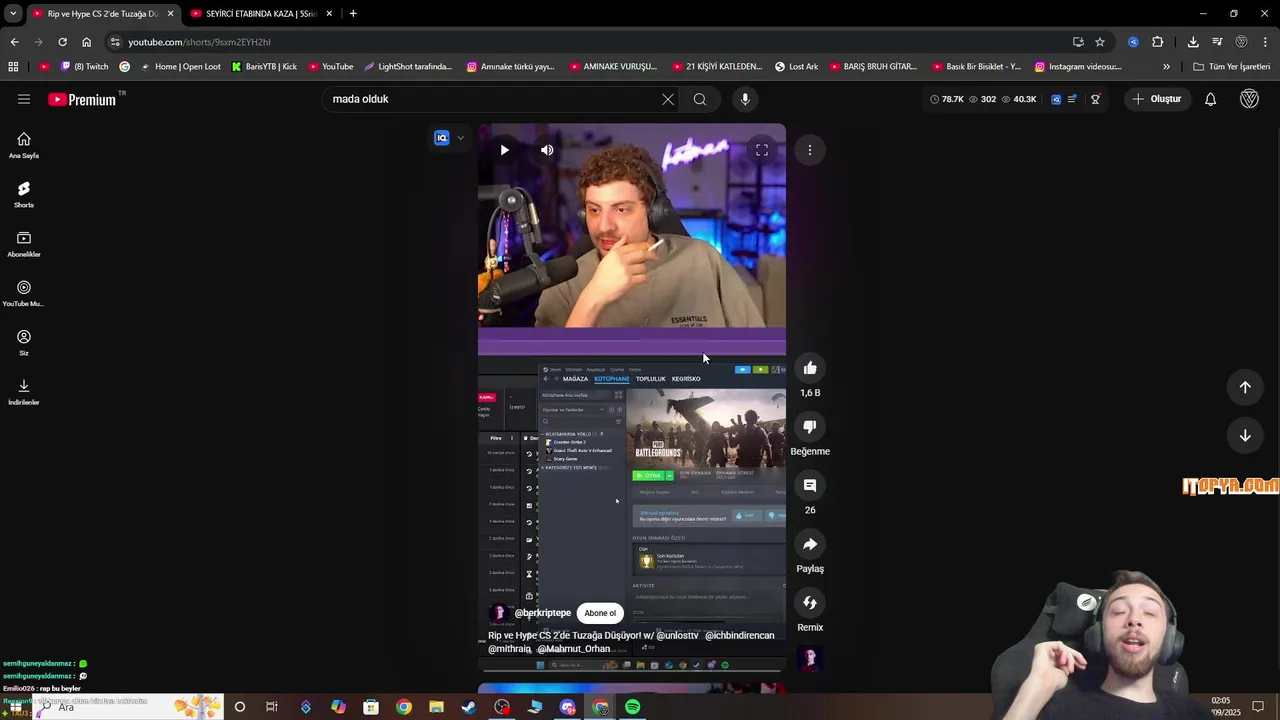Image resolution: width=1280 pixels, height=720 pixels.
Task: Open the Short's sound thumbnail
Action: 810,658
